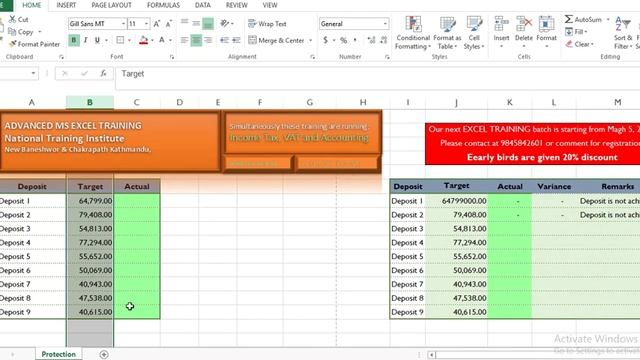
Task: Select column J header
Action: (456, 102)
